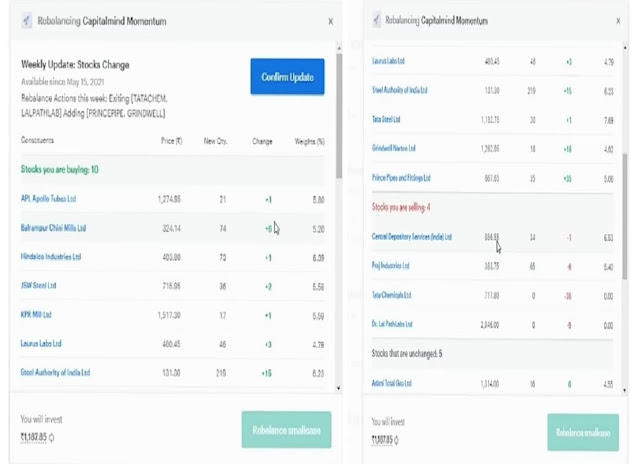640x464 pixels.
Task: Open Grindwell Norton Ltd link
Action: (393, 148)
